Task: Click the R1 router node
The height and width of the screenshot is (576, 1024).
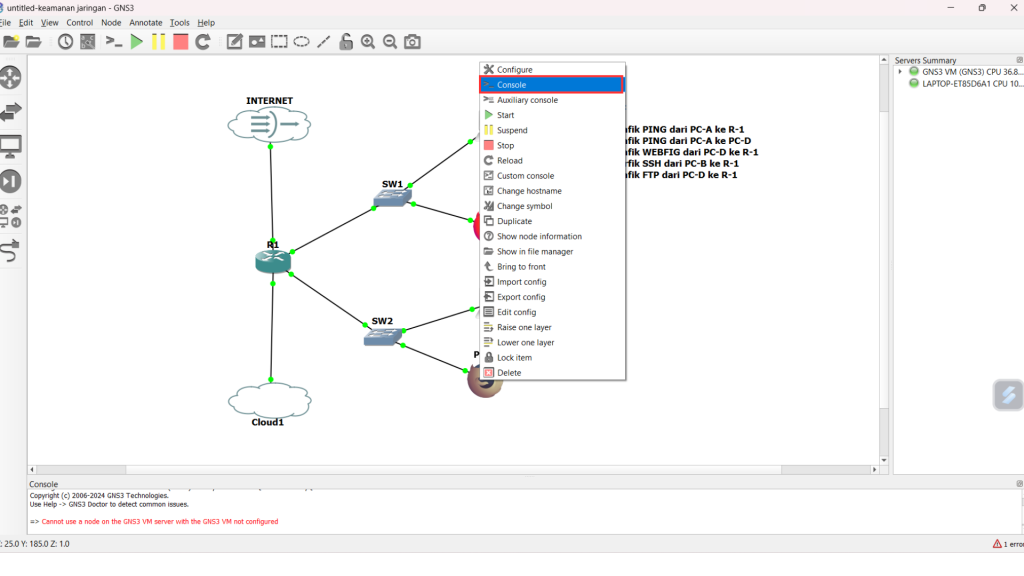Action: (271, 261)
